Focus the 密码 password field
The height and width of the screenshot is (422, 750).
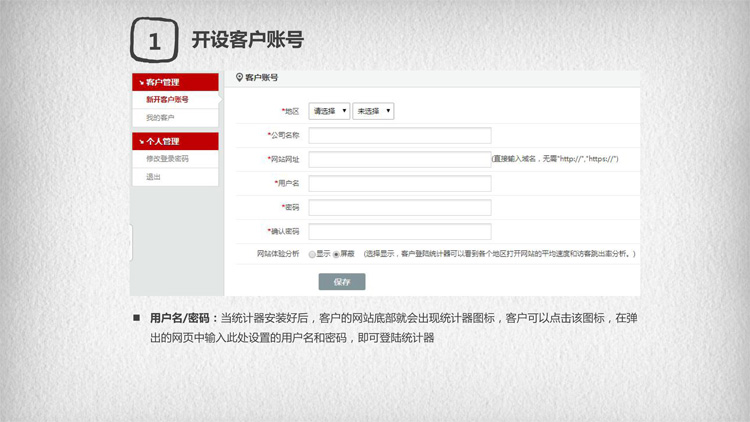(399, 207)
